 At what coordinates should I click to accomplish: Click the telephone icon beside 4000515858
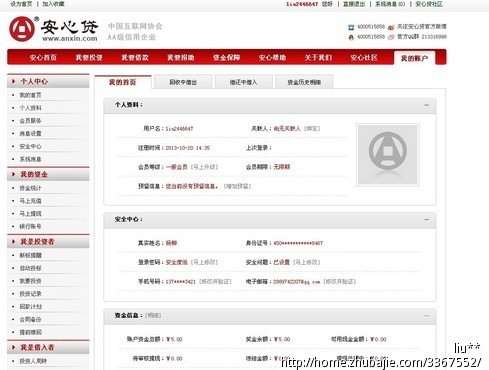tap(351, 27)
